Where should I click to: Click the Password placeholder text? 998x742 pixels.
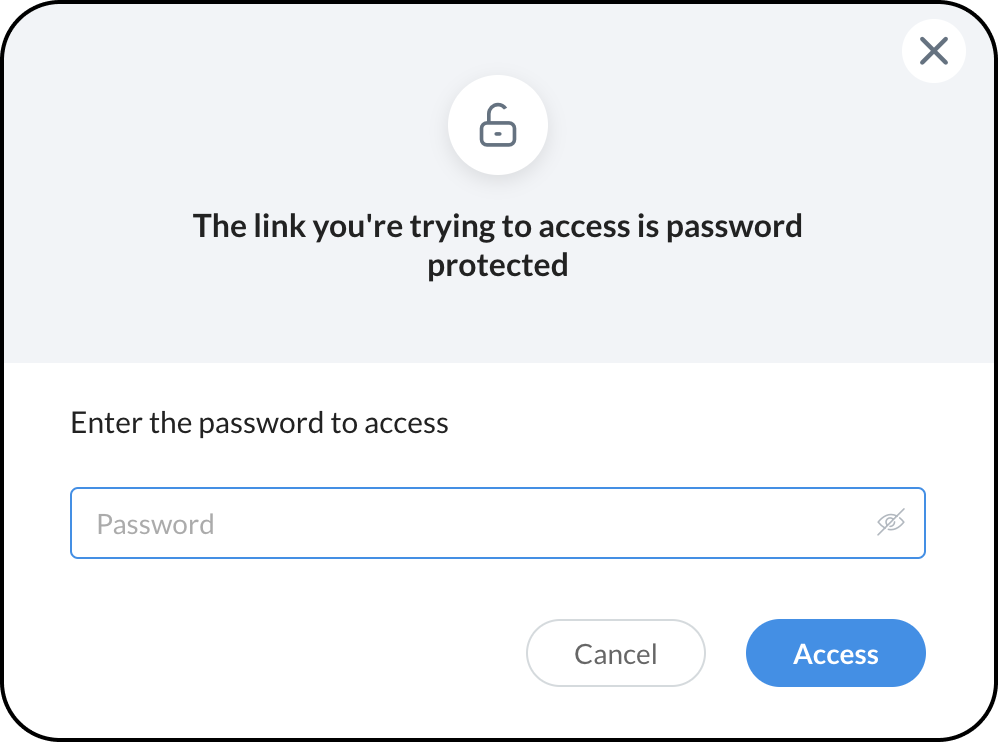click(155, 524)
